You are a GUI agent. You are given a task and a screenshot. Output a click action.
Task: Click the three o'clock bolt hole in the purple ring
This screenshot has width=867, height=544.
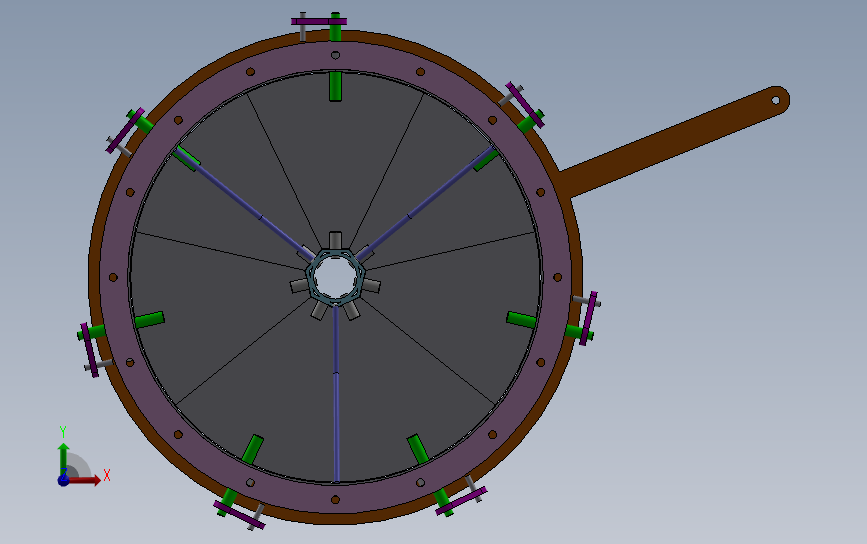tap(557, 278)
